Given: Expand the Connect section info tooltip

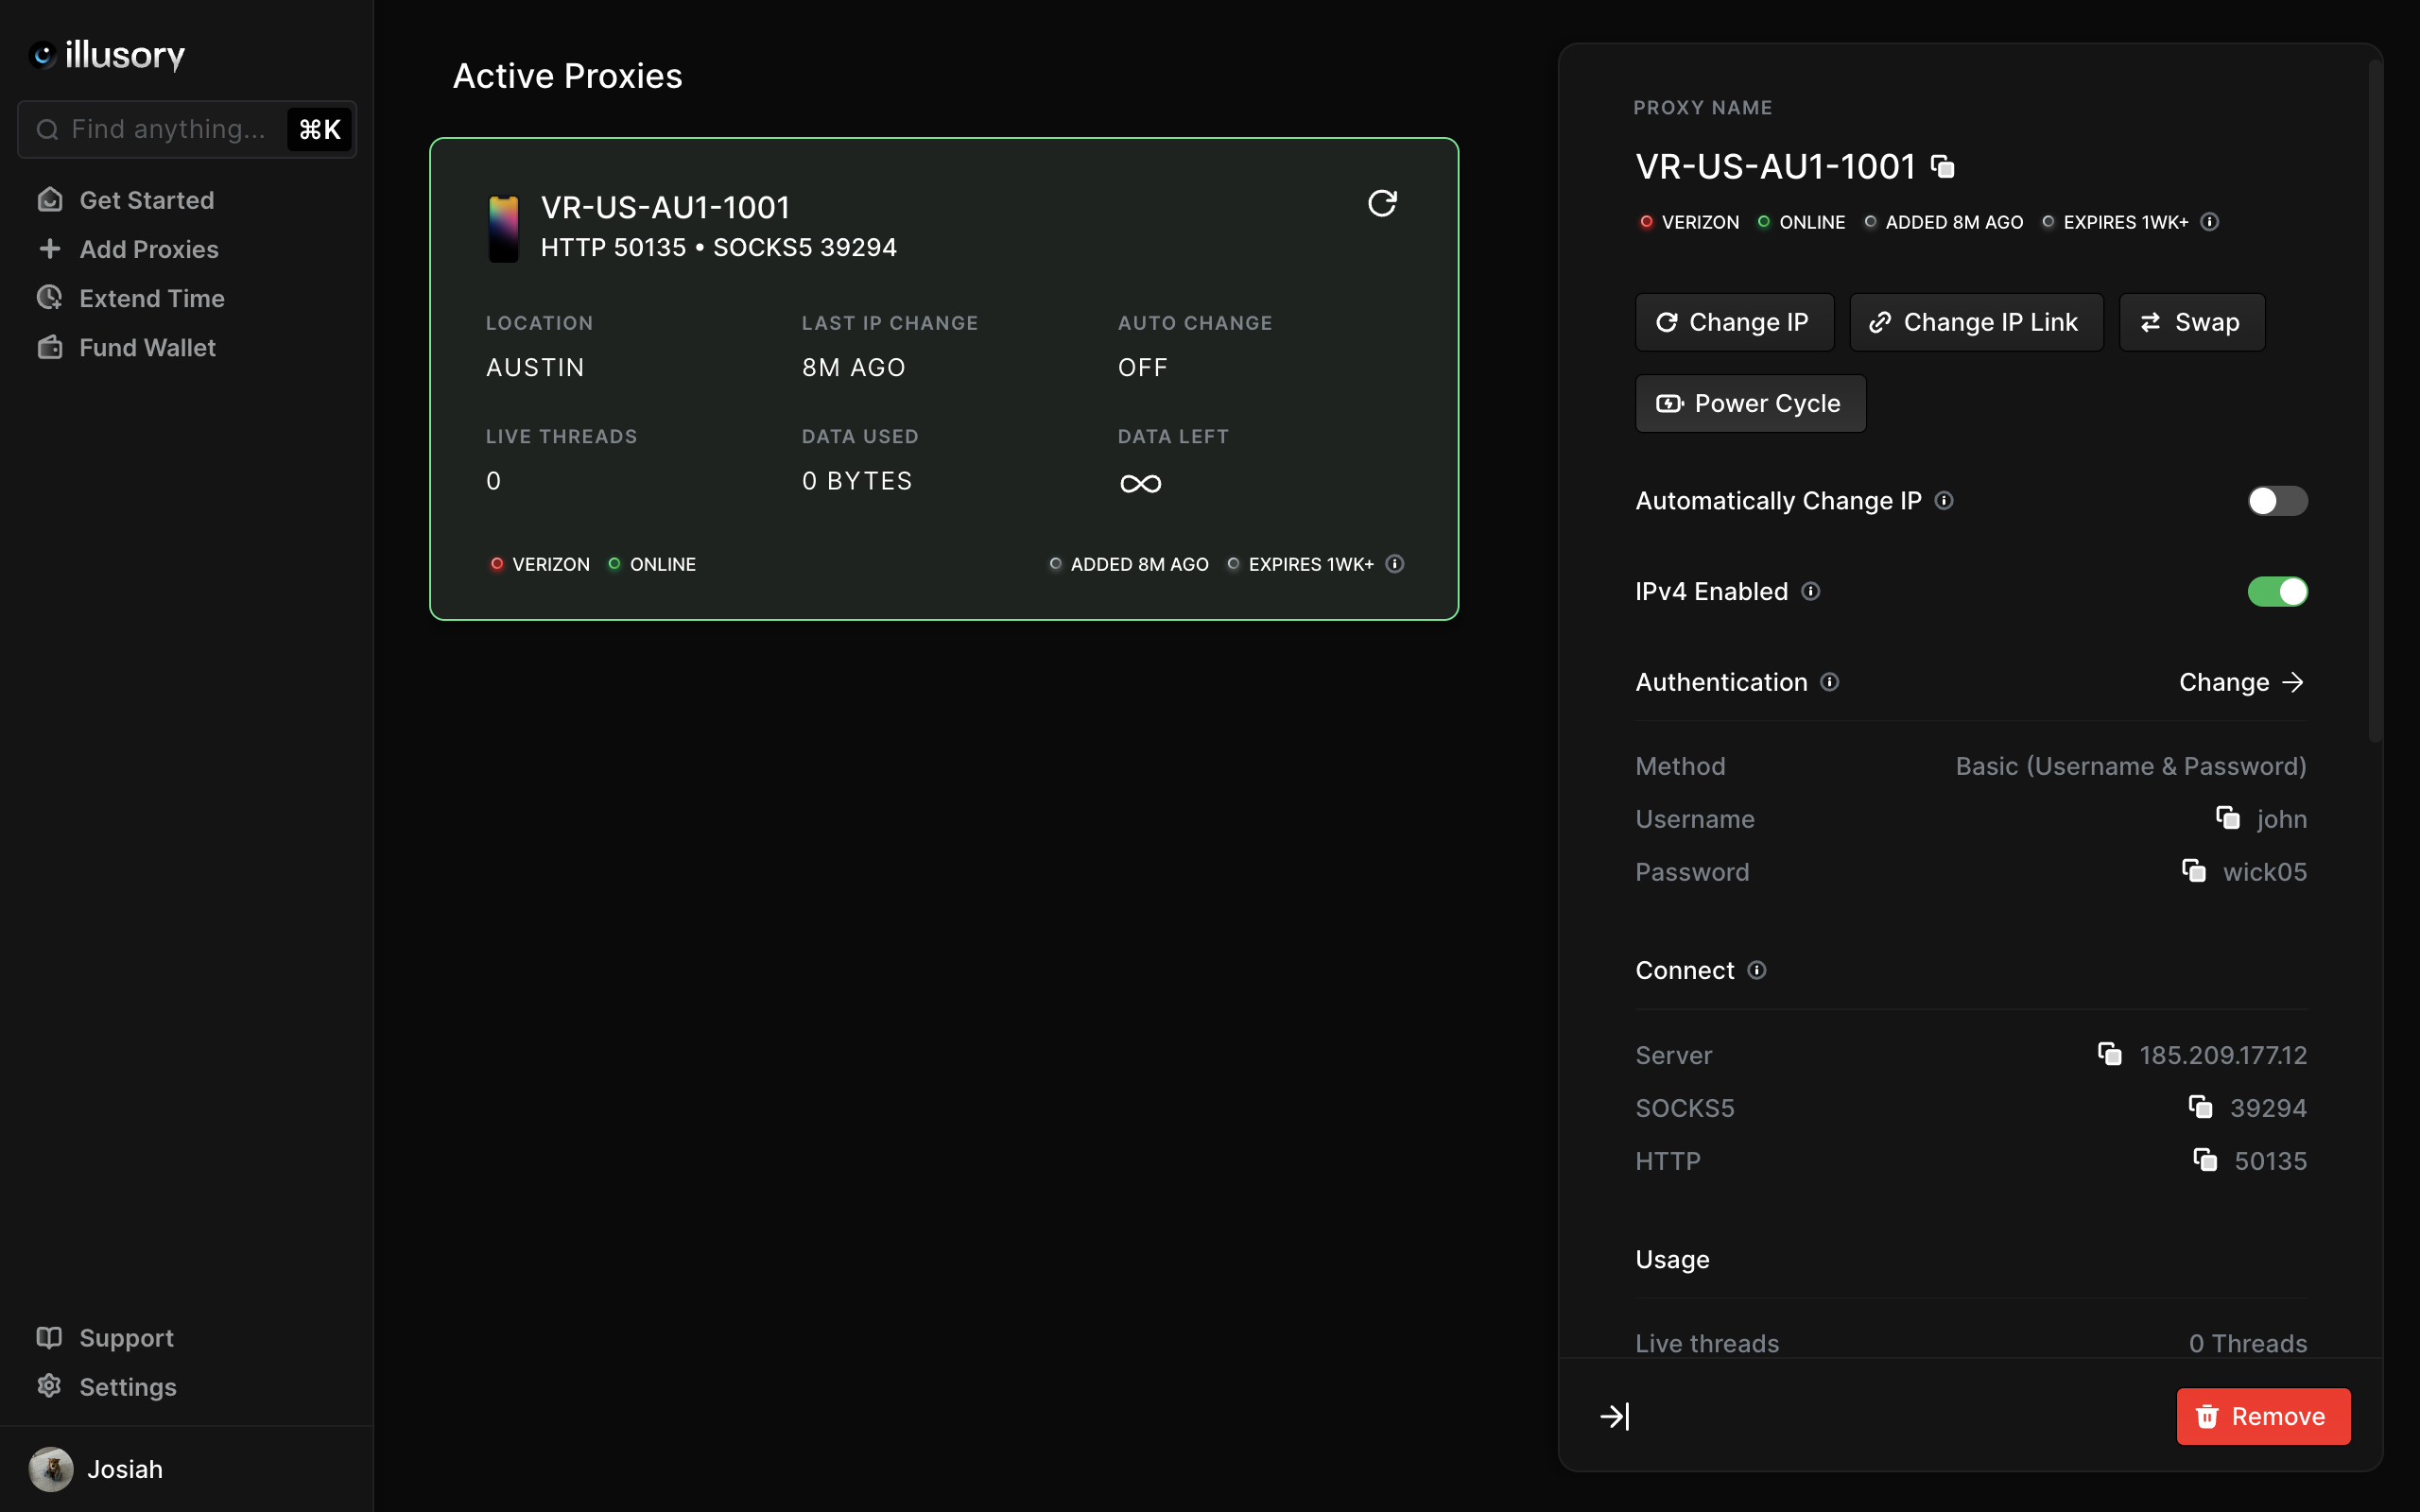Looking at the screenshot, I should coord(1758,971).
